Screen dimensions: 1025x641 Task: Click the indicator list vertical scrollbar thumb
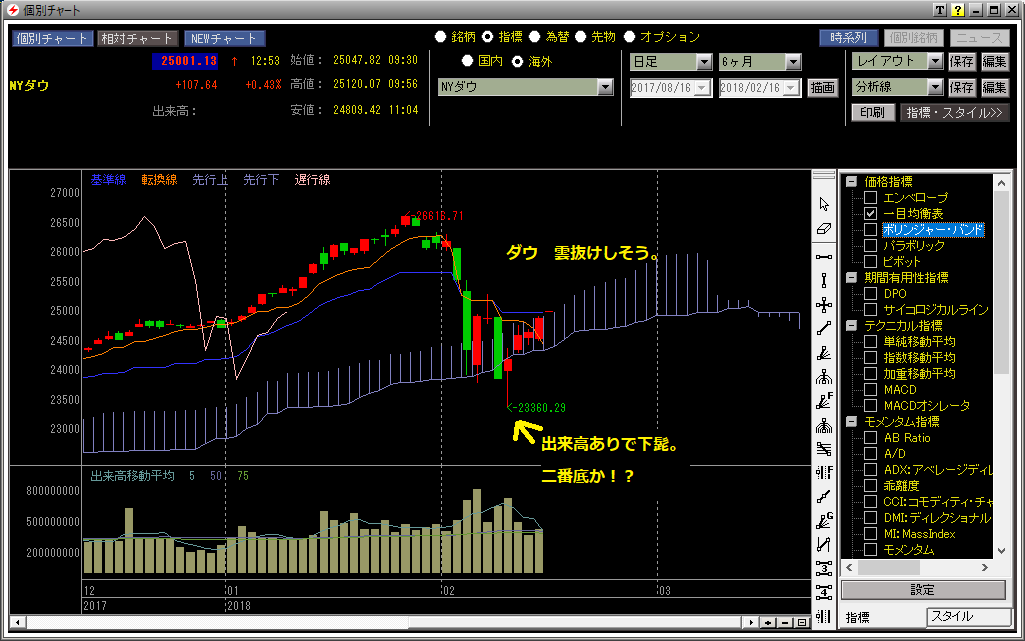point(1001,284)
